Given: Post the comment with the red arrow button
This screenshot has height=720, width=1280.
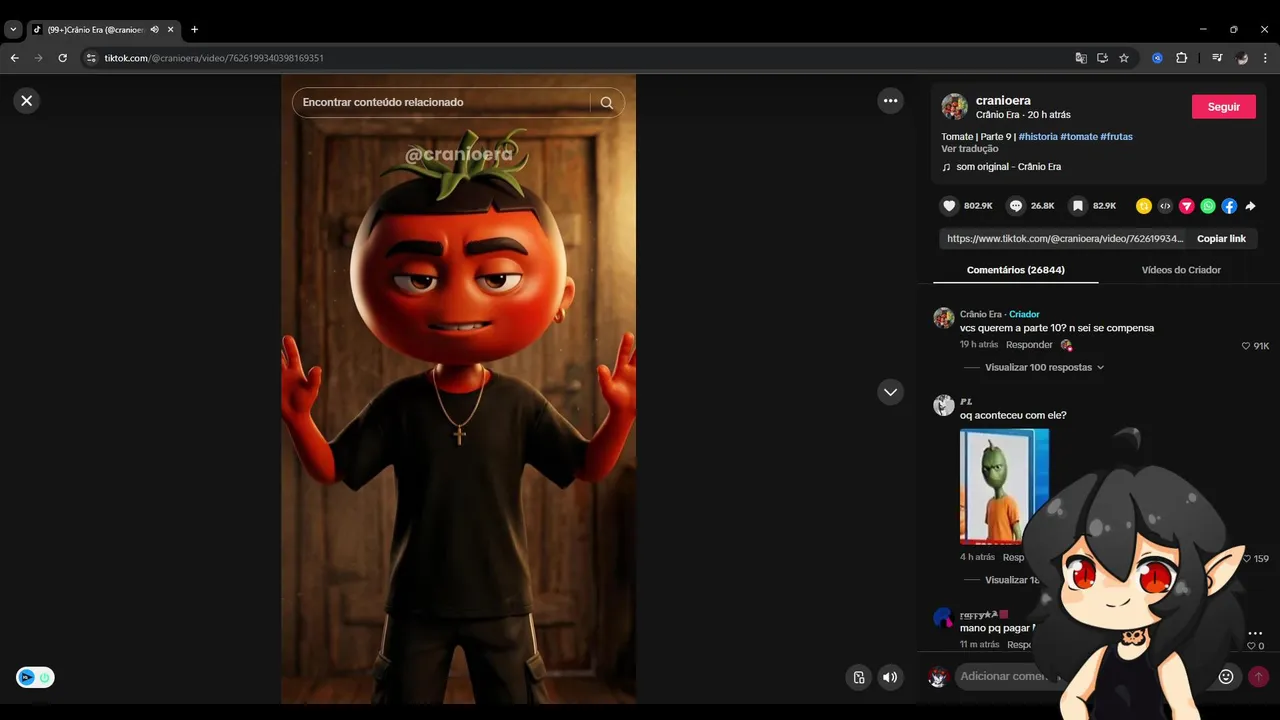Looking at the screenshot, I should point(1258,677).
